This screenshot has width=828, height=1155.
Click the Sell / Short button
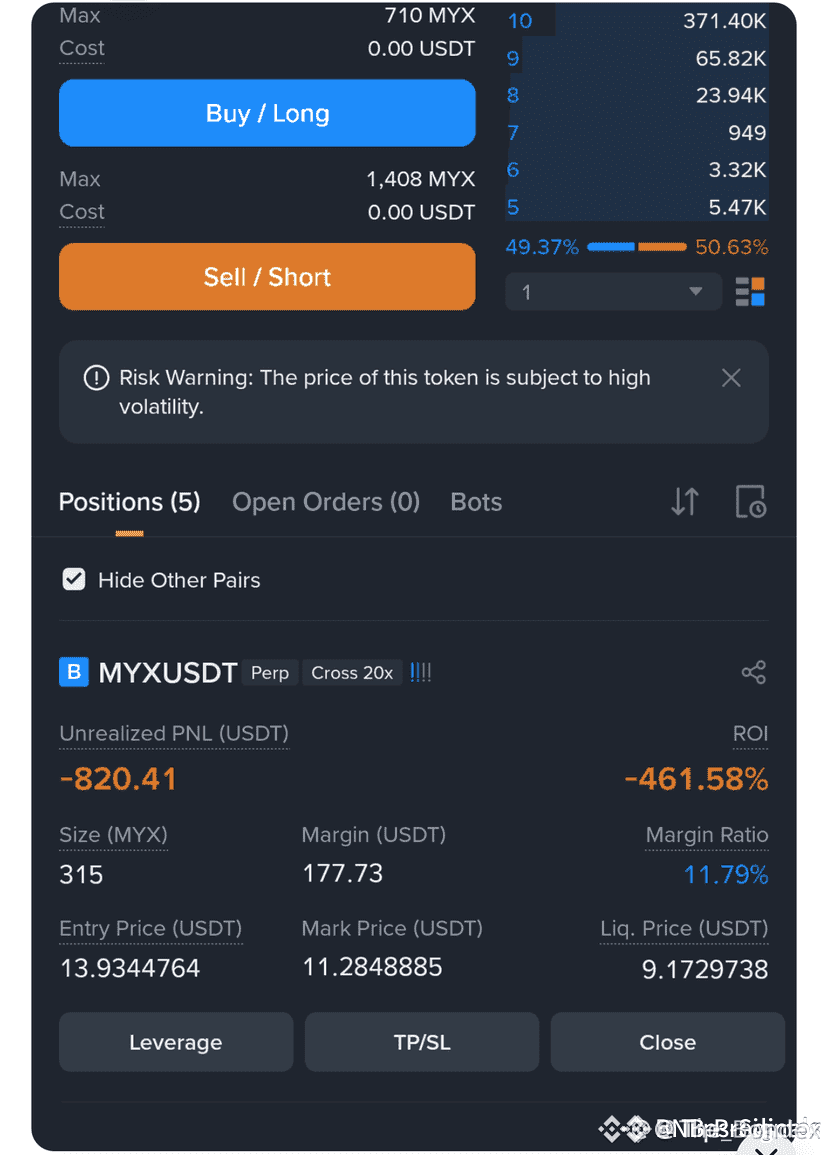(267, 277)
